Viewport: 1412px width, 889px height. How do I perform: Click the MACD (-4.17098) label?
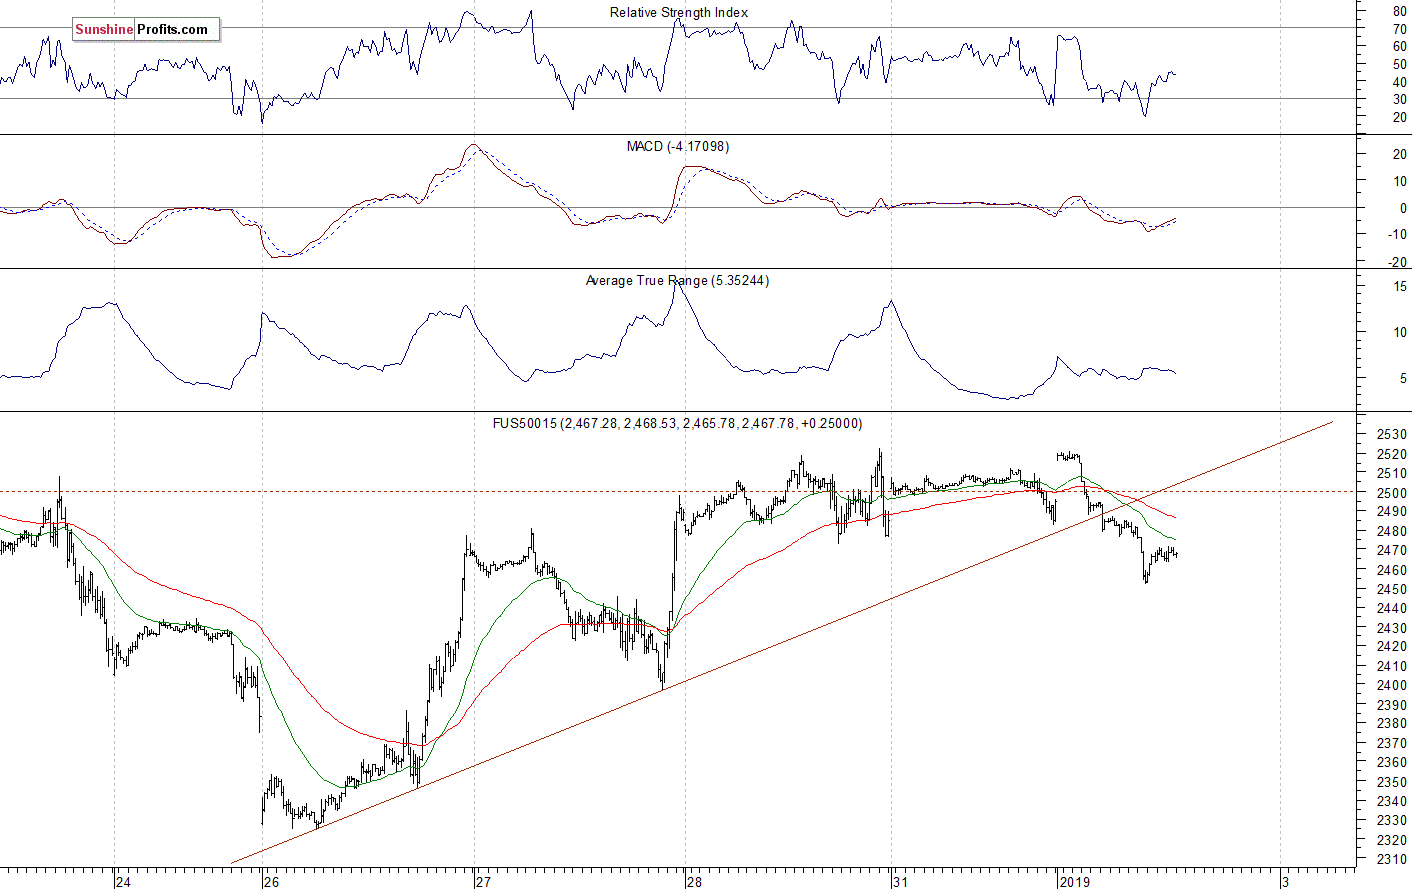coord(678,147)
